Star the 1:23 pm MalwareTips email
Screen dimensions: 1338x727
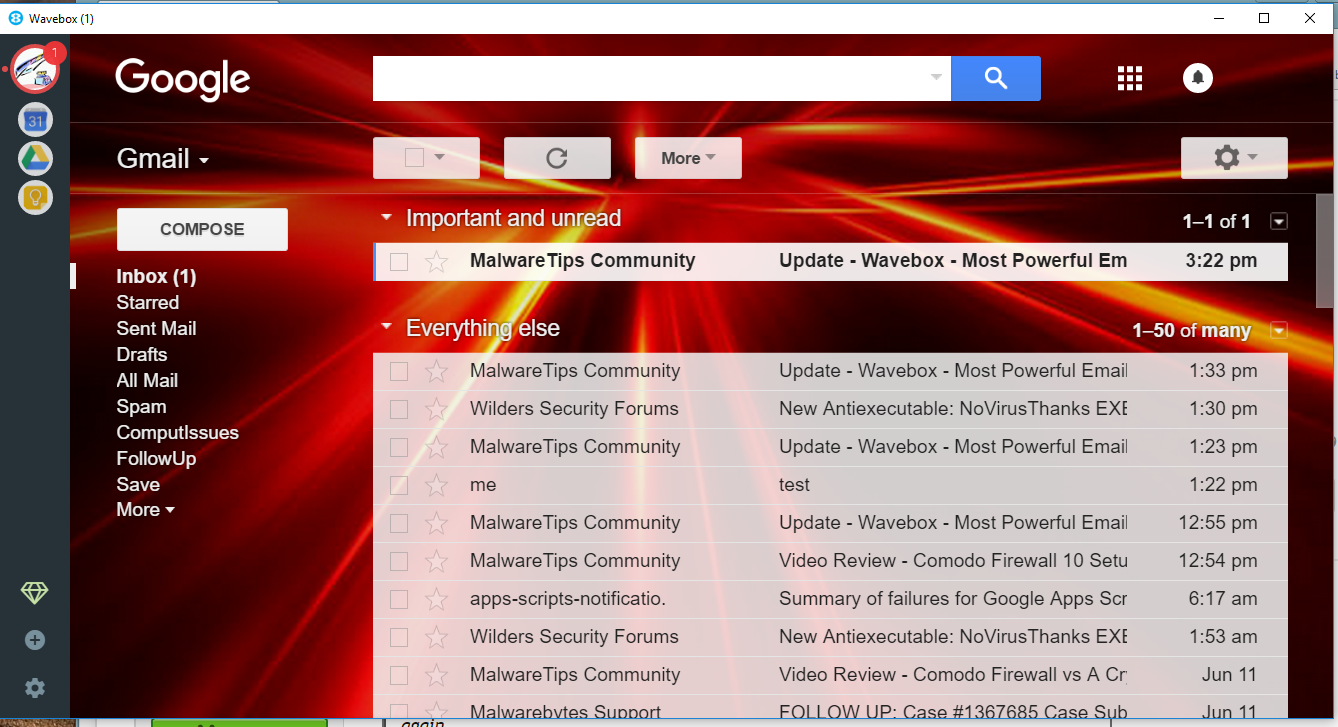pos(436,448)
